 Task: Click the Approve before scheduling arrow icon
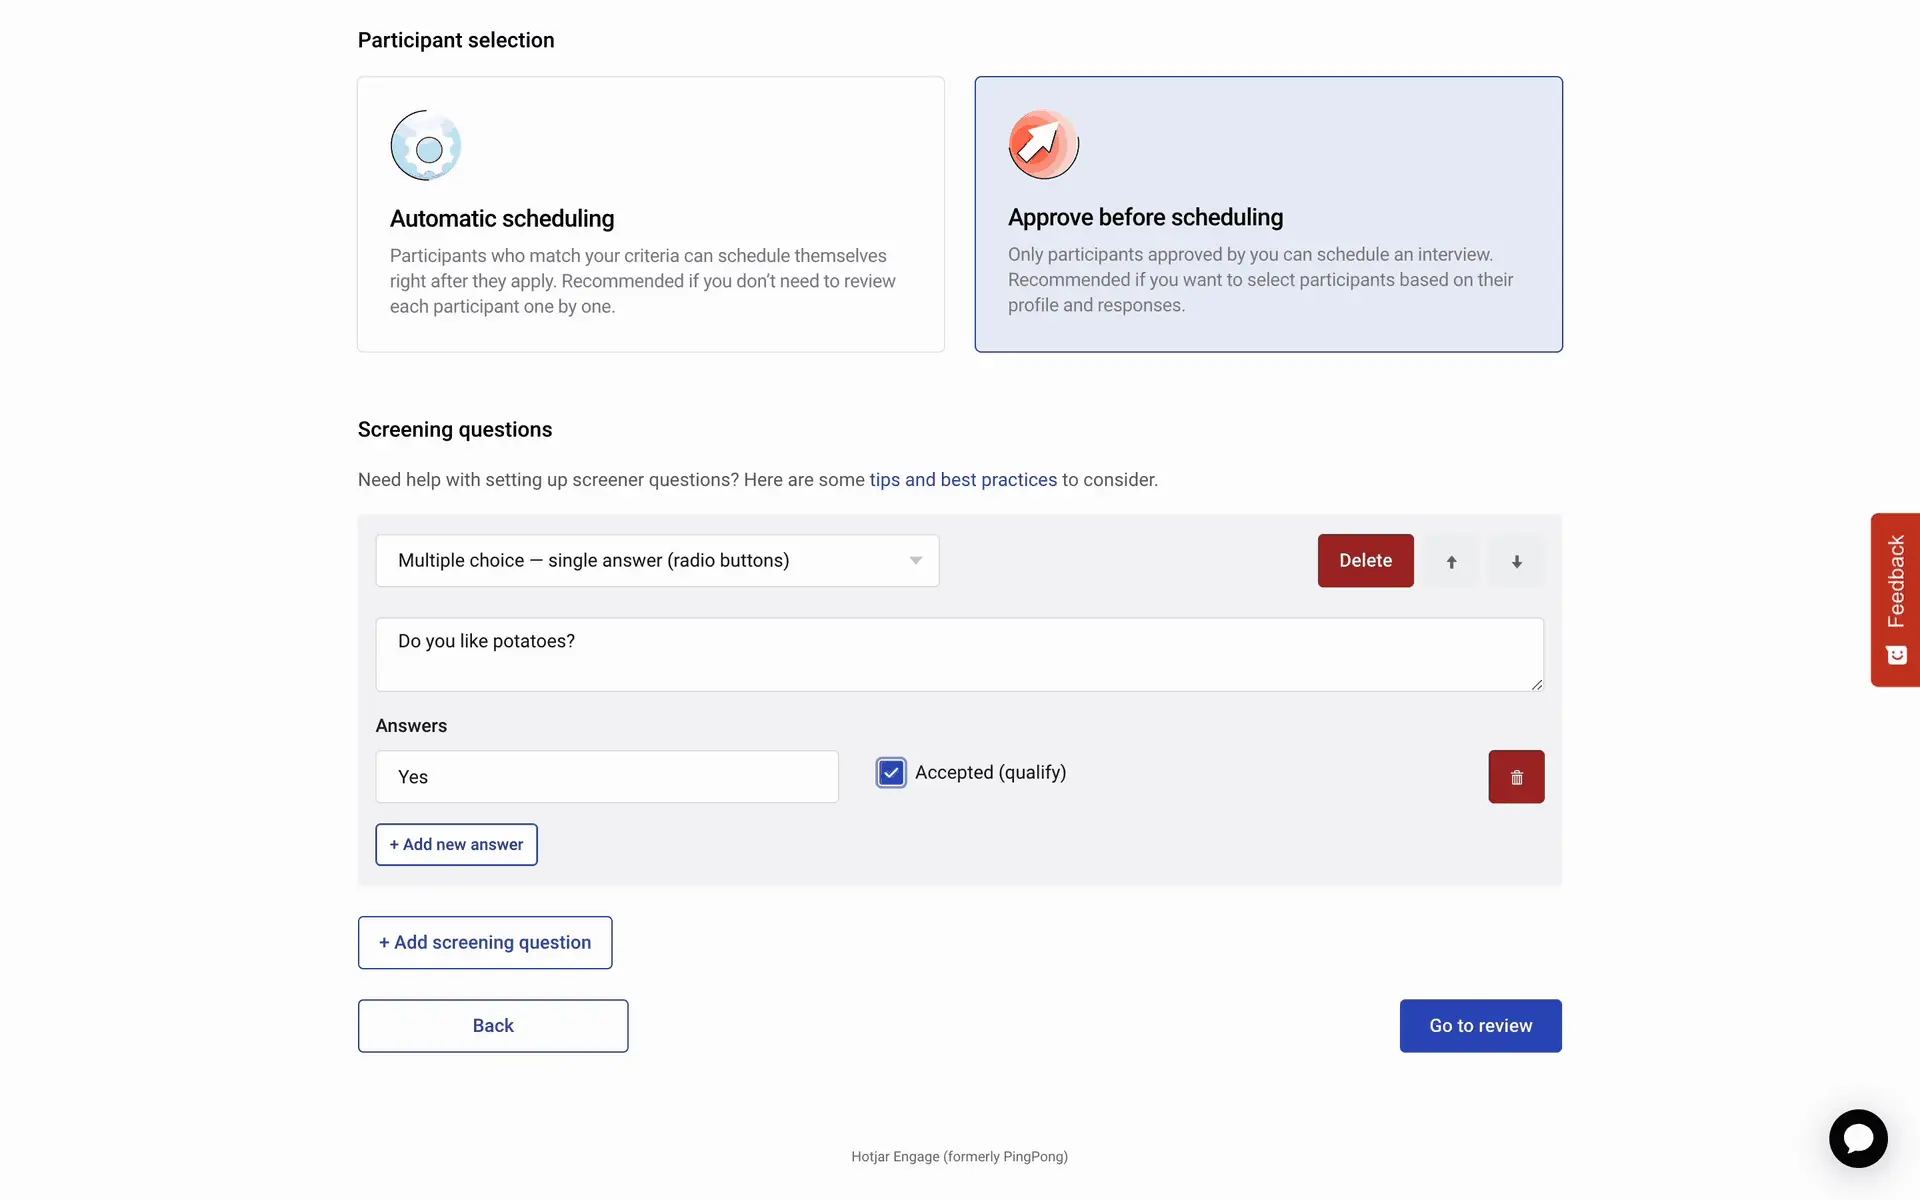pos(1043,145)
